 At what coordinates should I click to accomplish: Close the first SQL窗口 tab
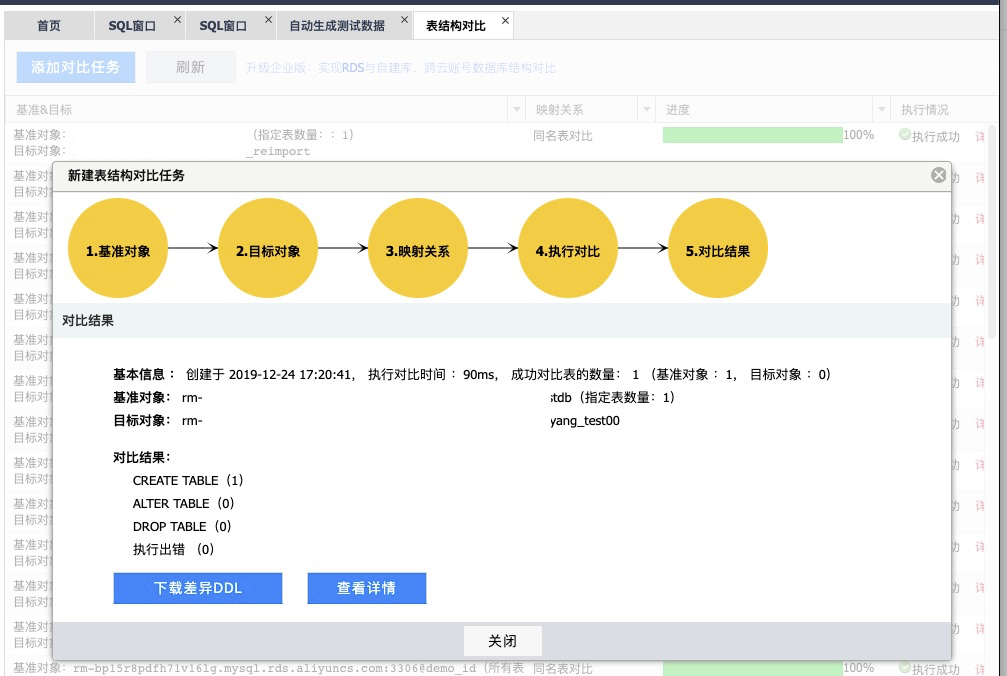point(177,20)
